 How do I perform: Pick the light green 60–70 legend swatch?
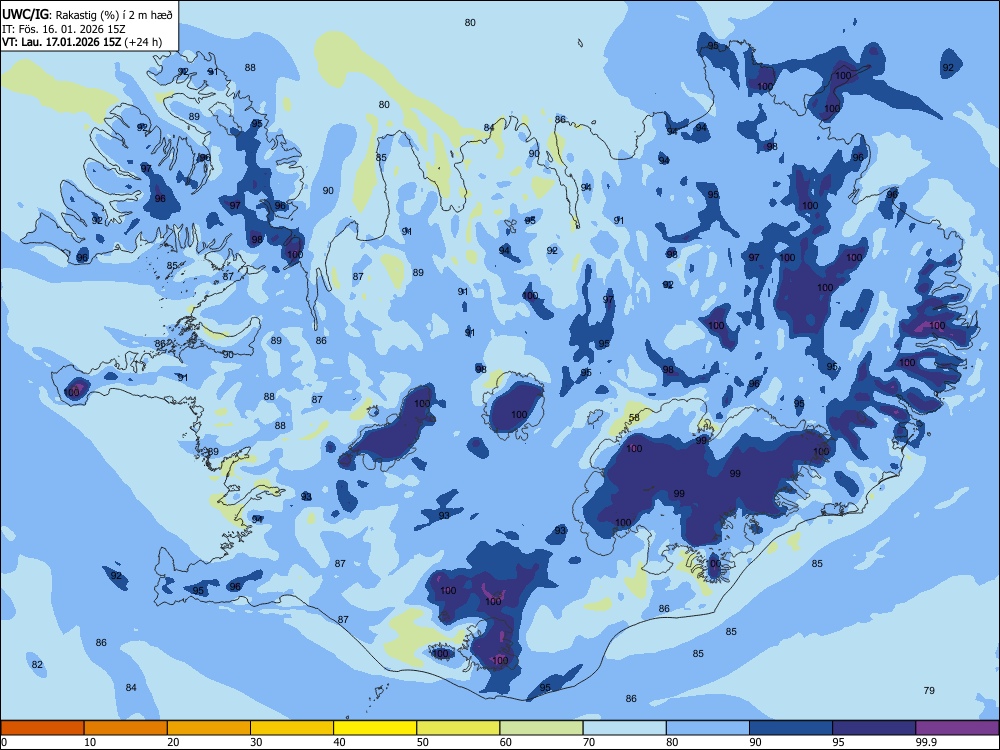point(541,728)
